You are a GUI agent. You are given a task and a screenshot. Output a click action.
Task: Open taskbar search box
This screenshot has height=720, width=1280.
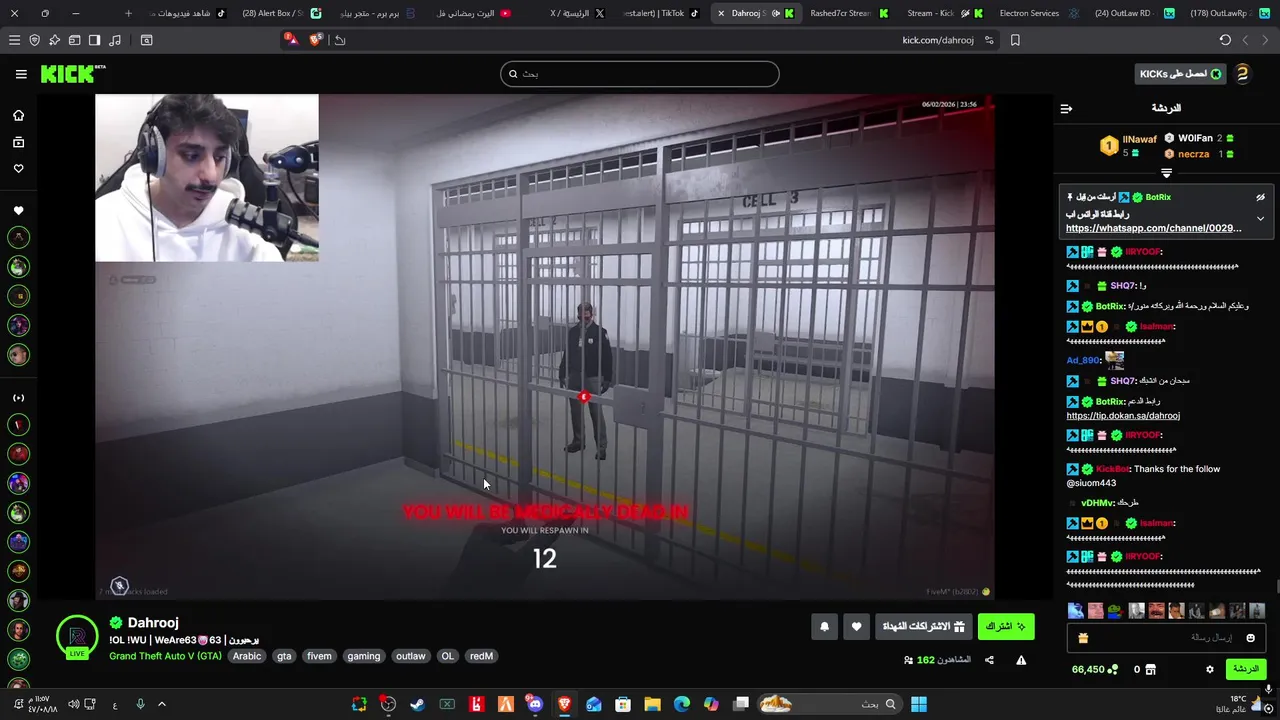click(x=830, y=704)
